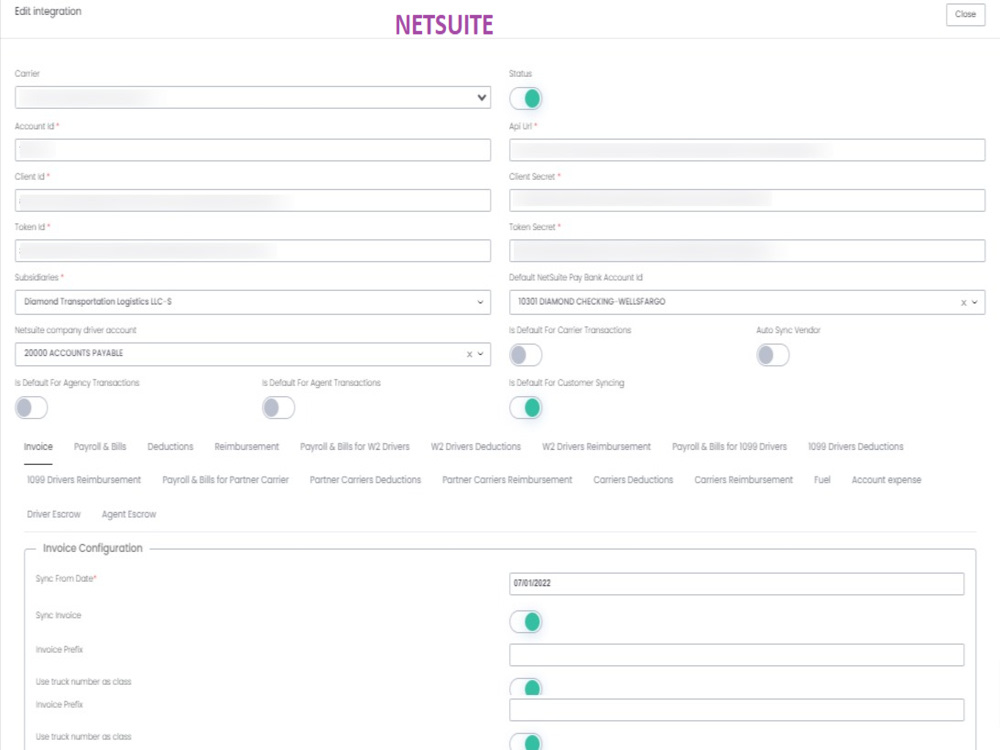Open Partner Carriers Deductions tab
The width and height of the screenshot is (1000, 750).
tap(365, 480)
